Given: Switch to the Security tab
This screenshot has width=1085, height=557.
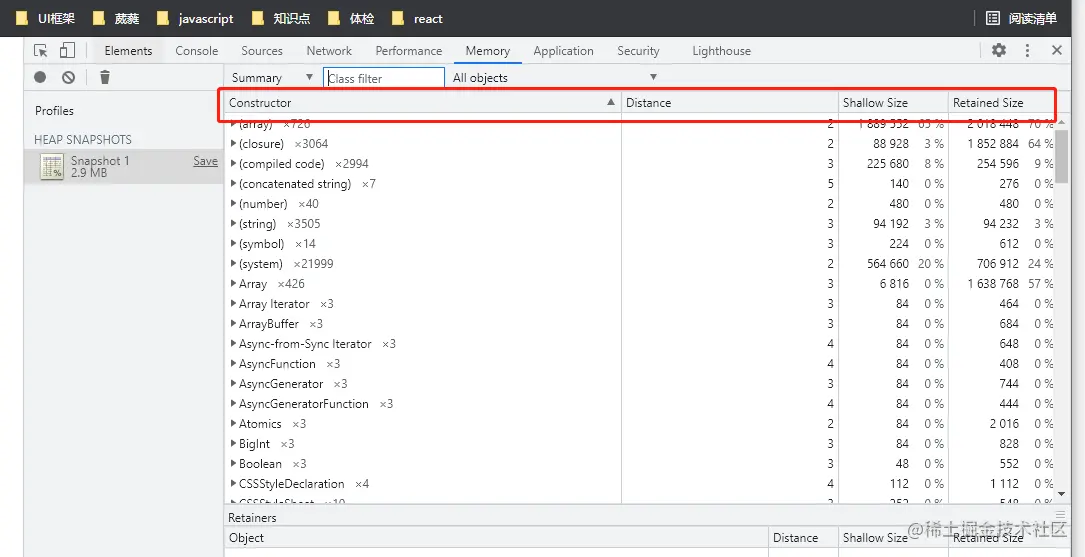Looking at the screenshot, I should pyautogui.click(x=638, y=51).
